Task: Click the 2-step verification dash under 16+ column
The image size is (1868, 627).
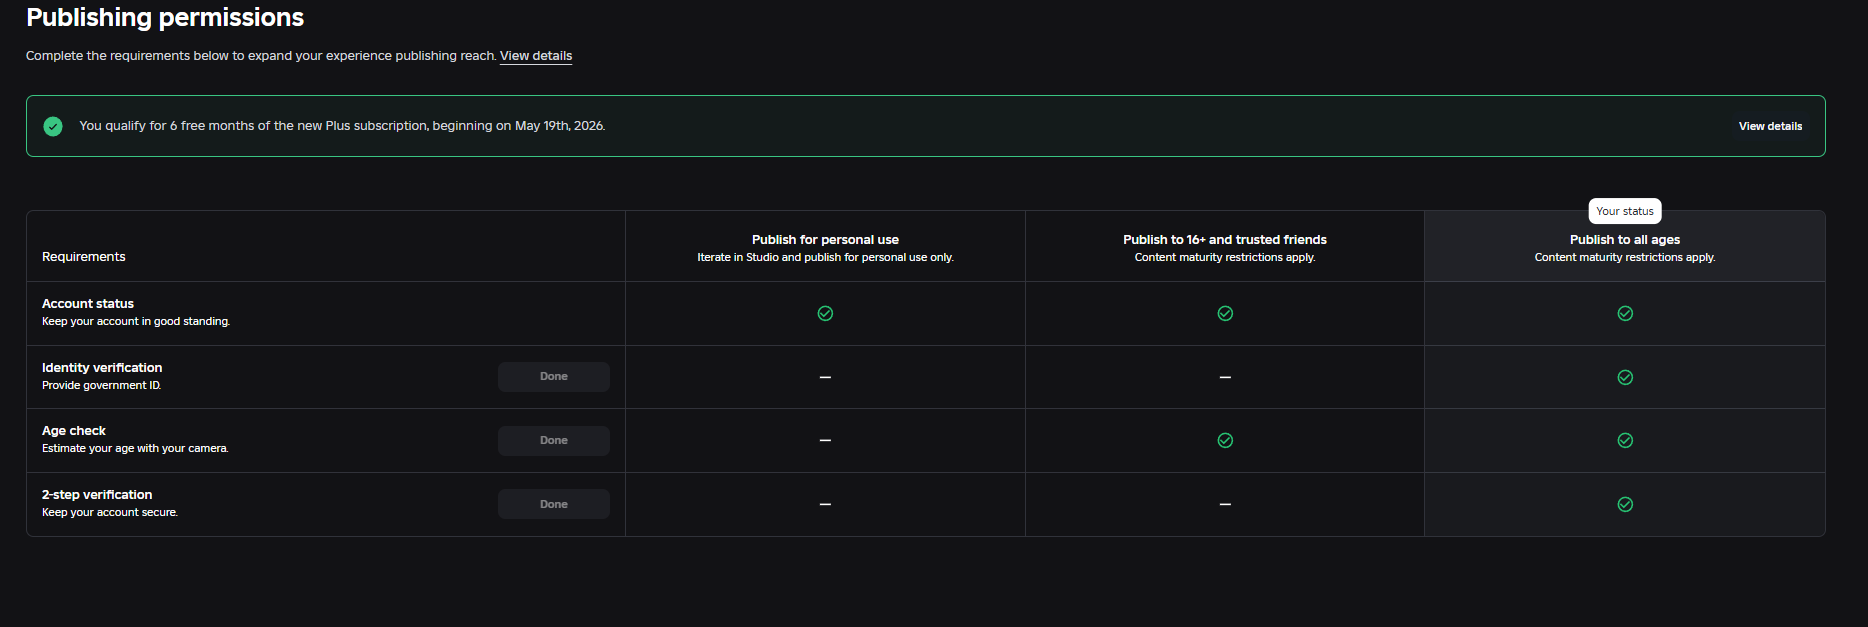Action: (x=1225, y=504)
